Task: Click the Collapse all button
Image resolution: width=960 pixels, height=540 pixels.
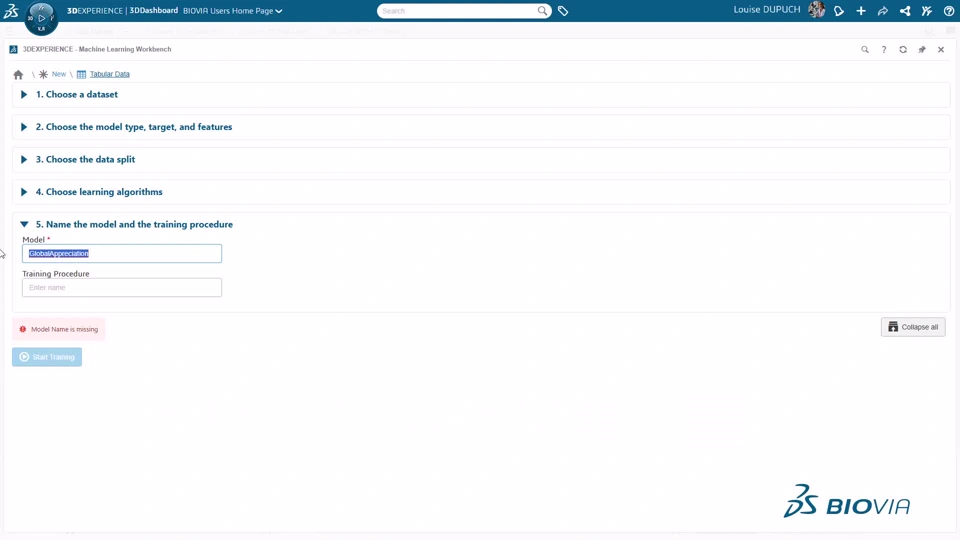Action: 913,327
